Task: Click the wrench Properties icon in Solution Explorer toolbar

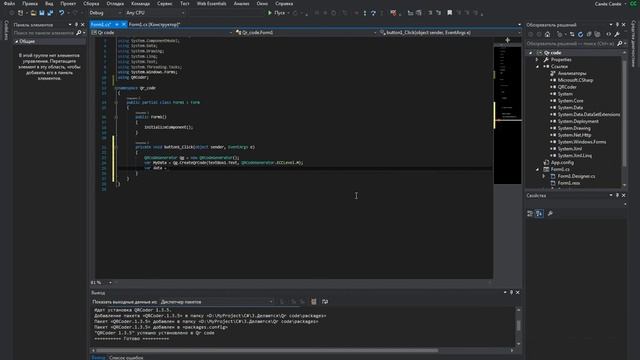Action: point(617,35)
